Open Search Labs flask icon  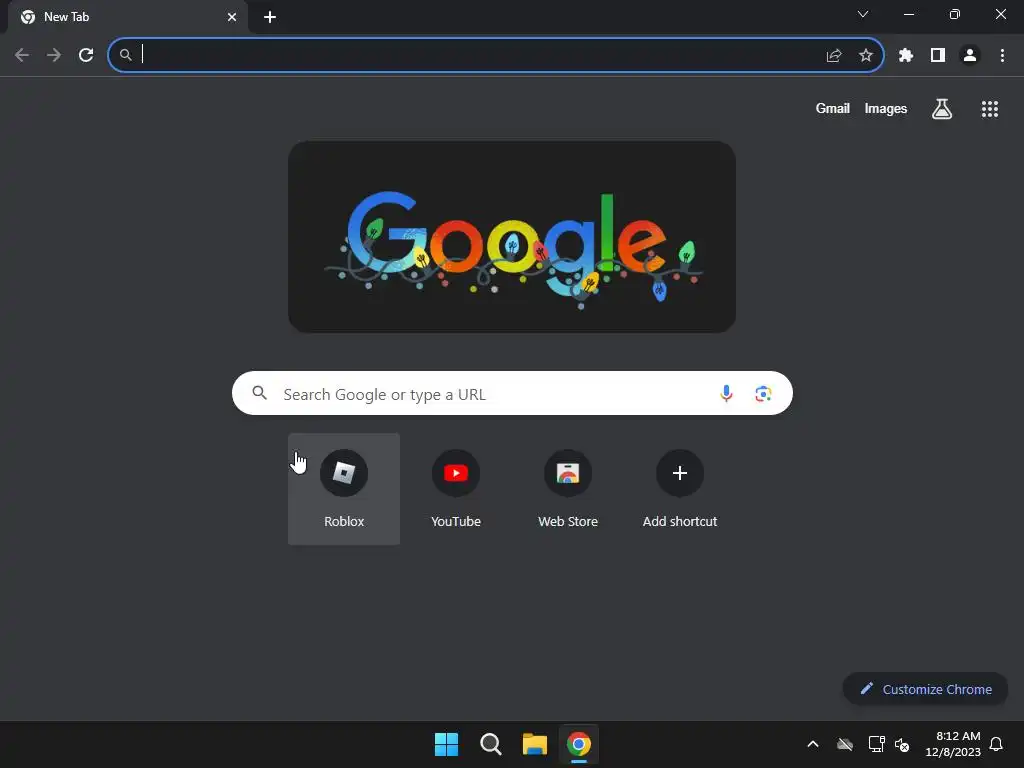point(941,109)
